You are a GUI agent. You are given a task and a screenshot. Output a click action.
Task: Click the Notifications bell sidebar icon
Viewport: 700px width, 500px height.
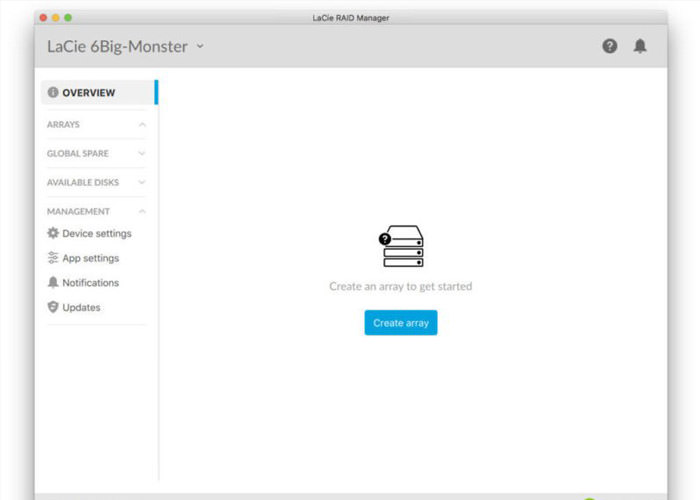[x=53, y=282]
